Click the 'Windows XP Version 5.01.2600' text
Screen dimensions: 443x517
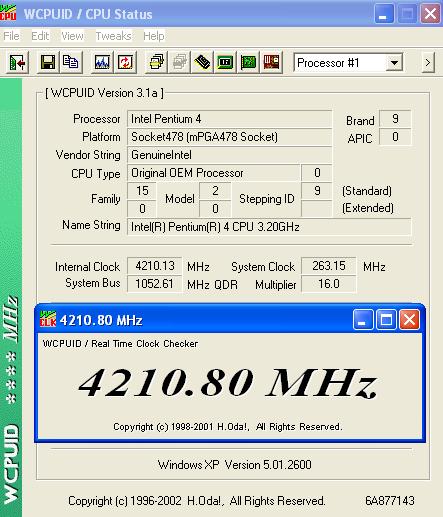pyautogui.click(x=235, y=465)
